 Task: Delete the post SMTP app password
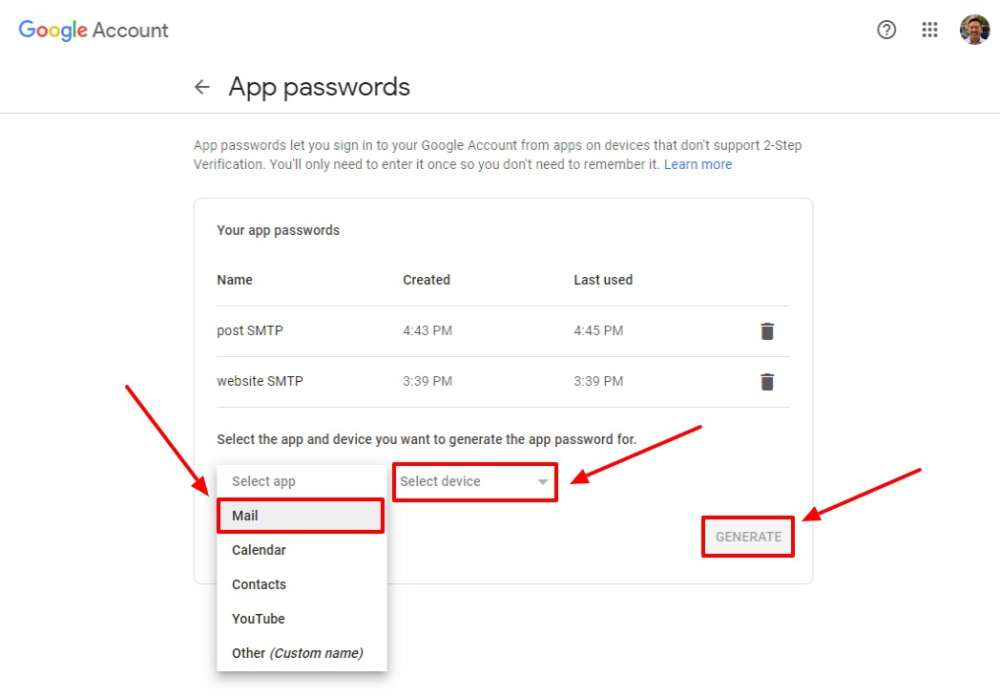[x=767, y=330]
